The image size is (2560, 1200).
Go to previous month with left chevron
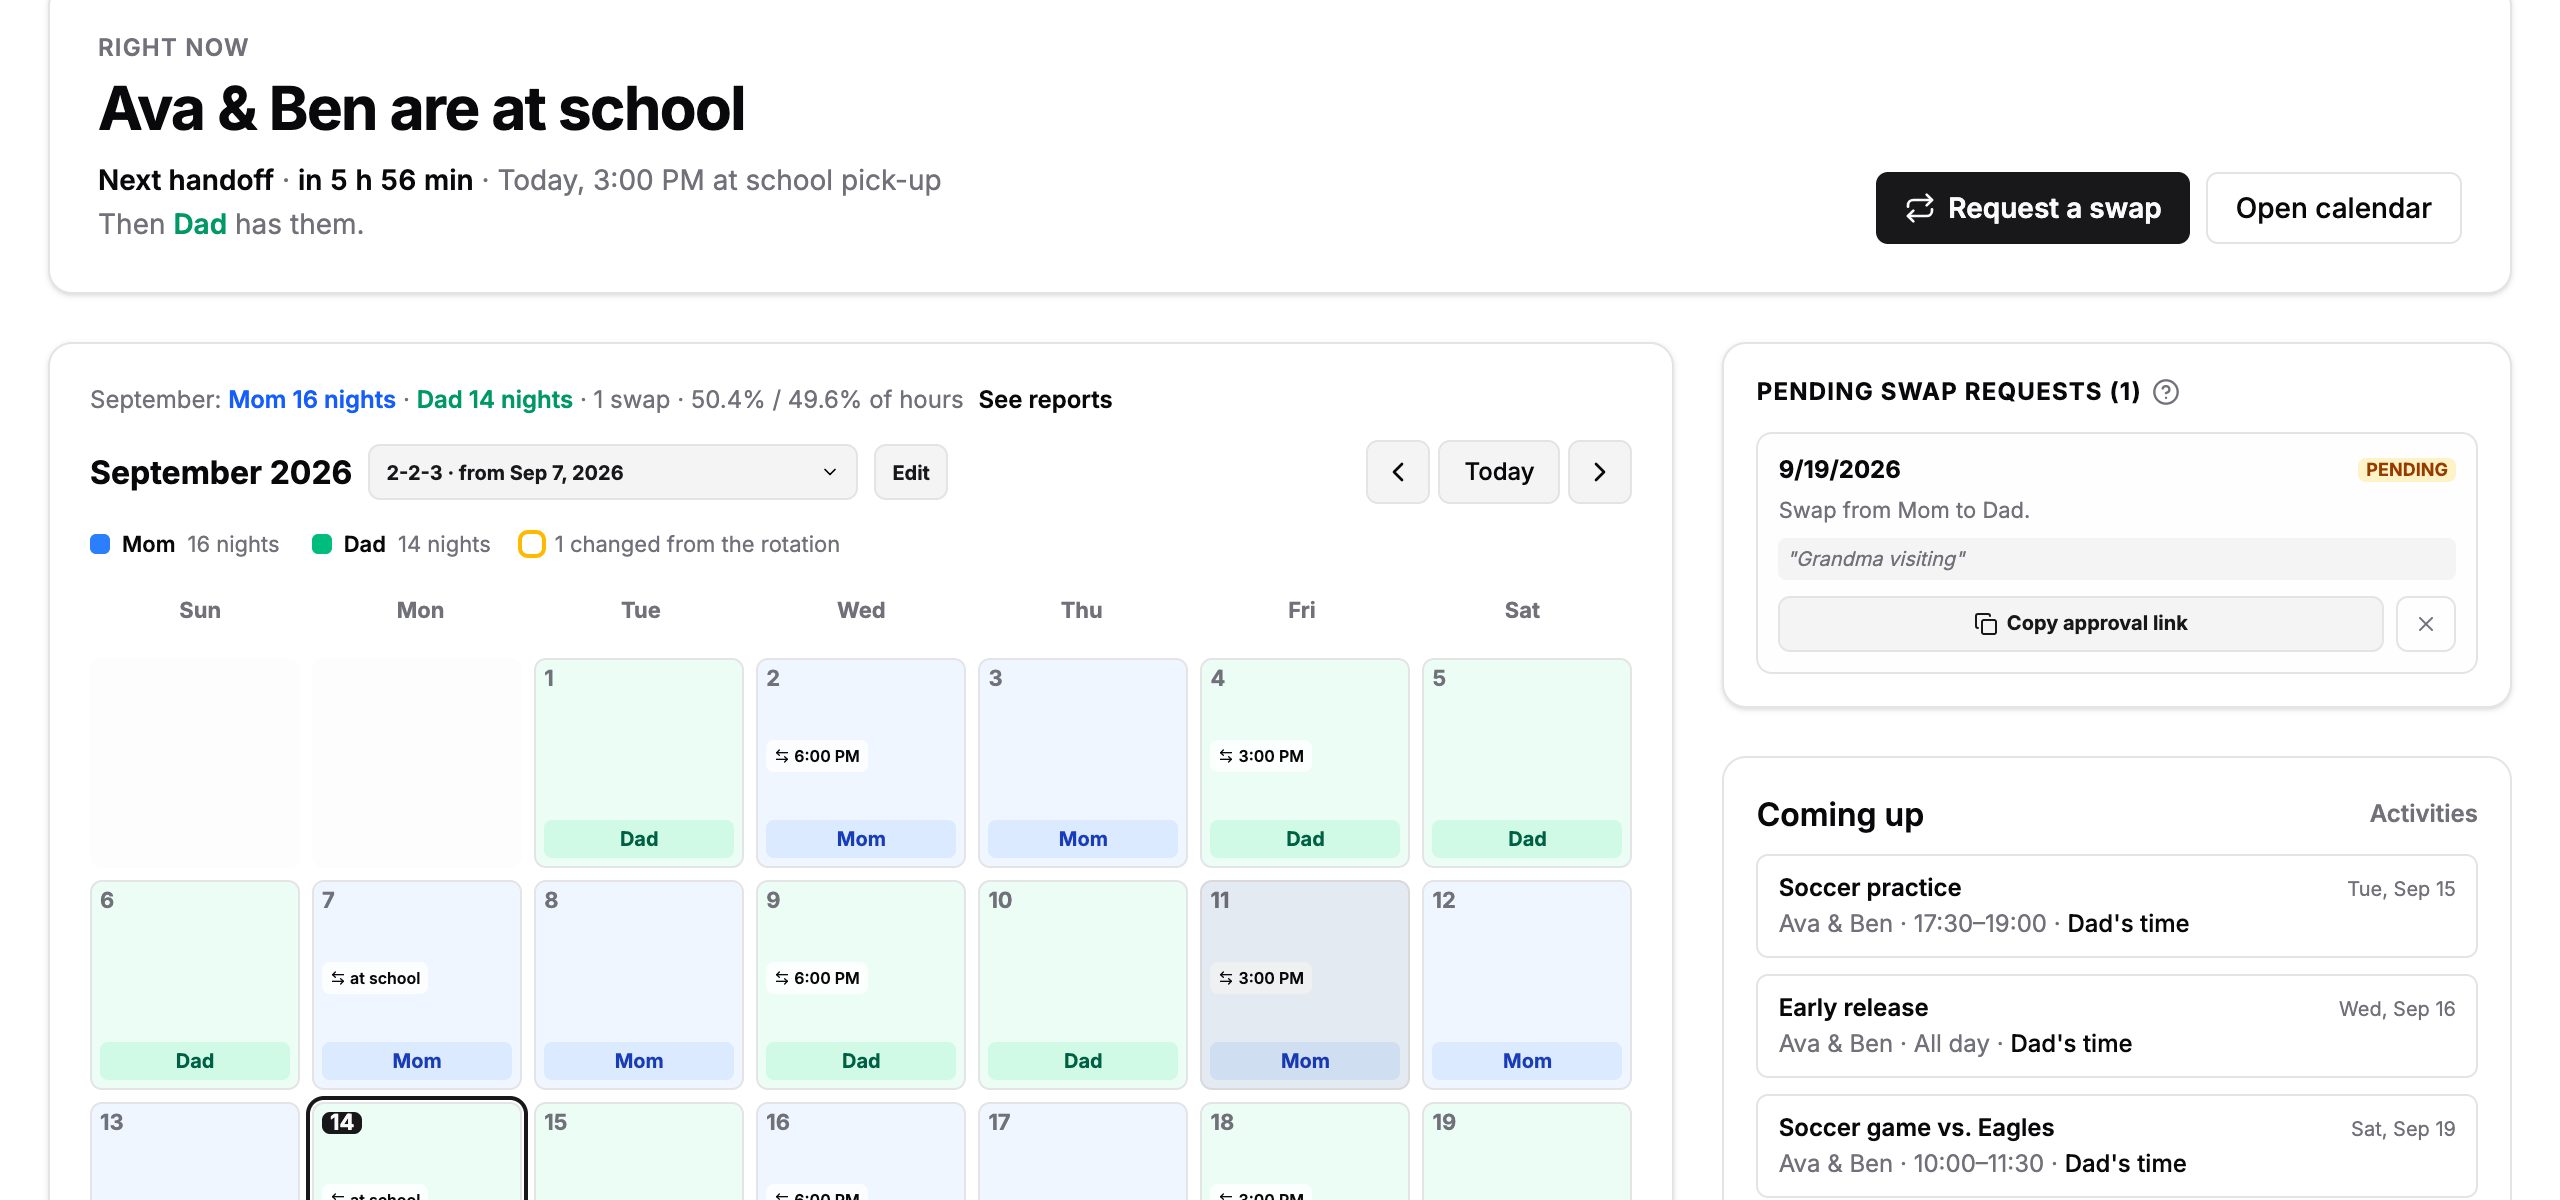pyautogui.click(x=1397, y=472)
